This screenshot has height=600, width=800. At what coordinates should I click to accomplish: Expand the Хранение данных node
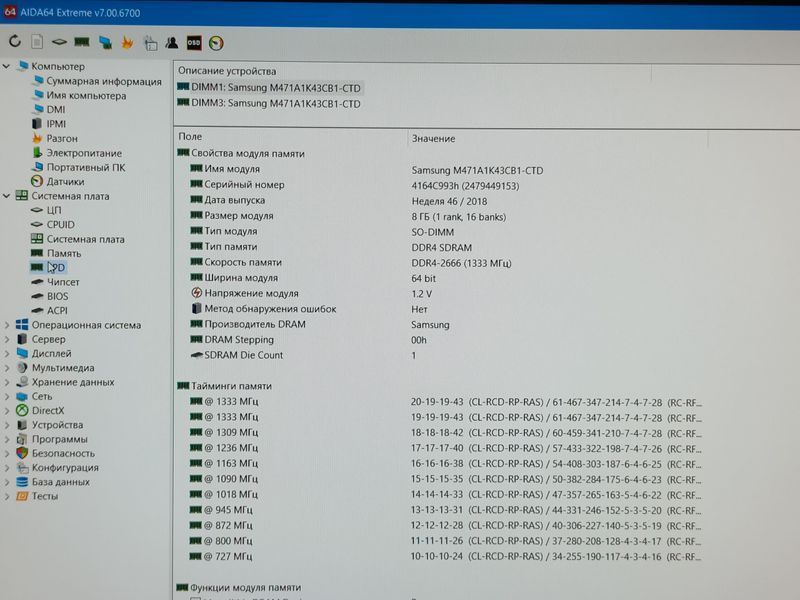tap(7, 382)
